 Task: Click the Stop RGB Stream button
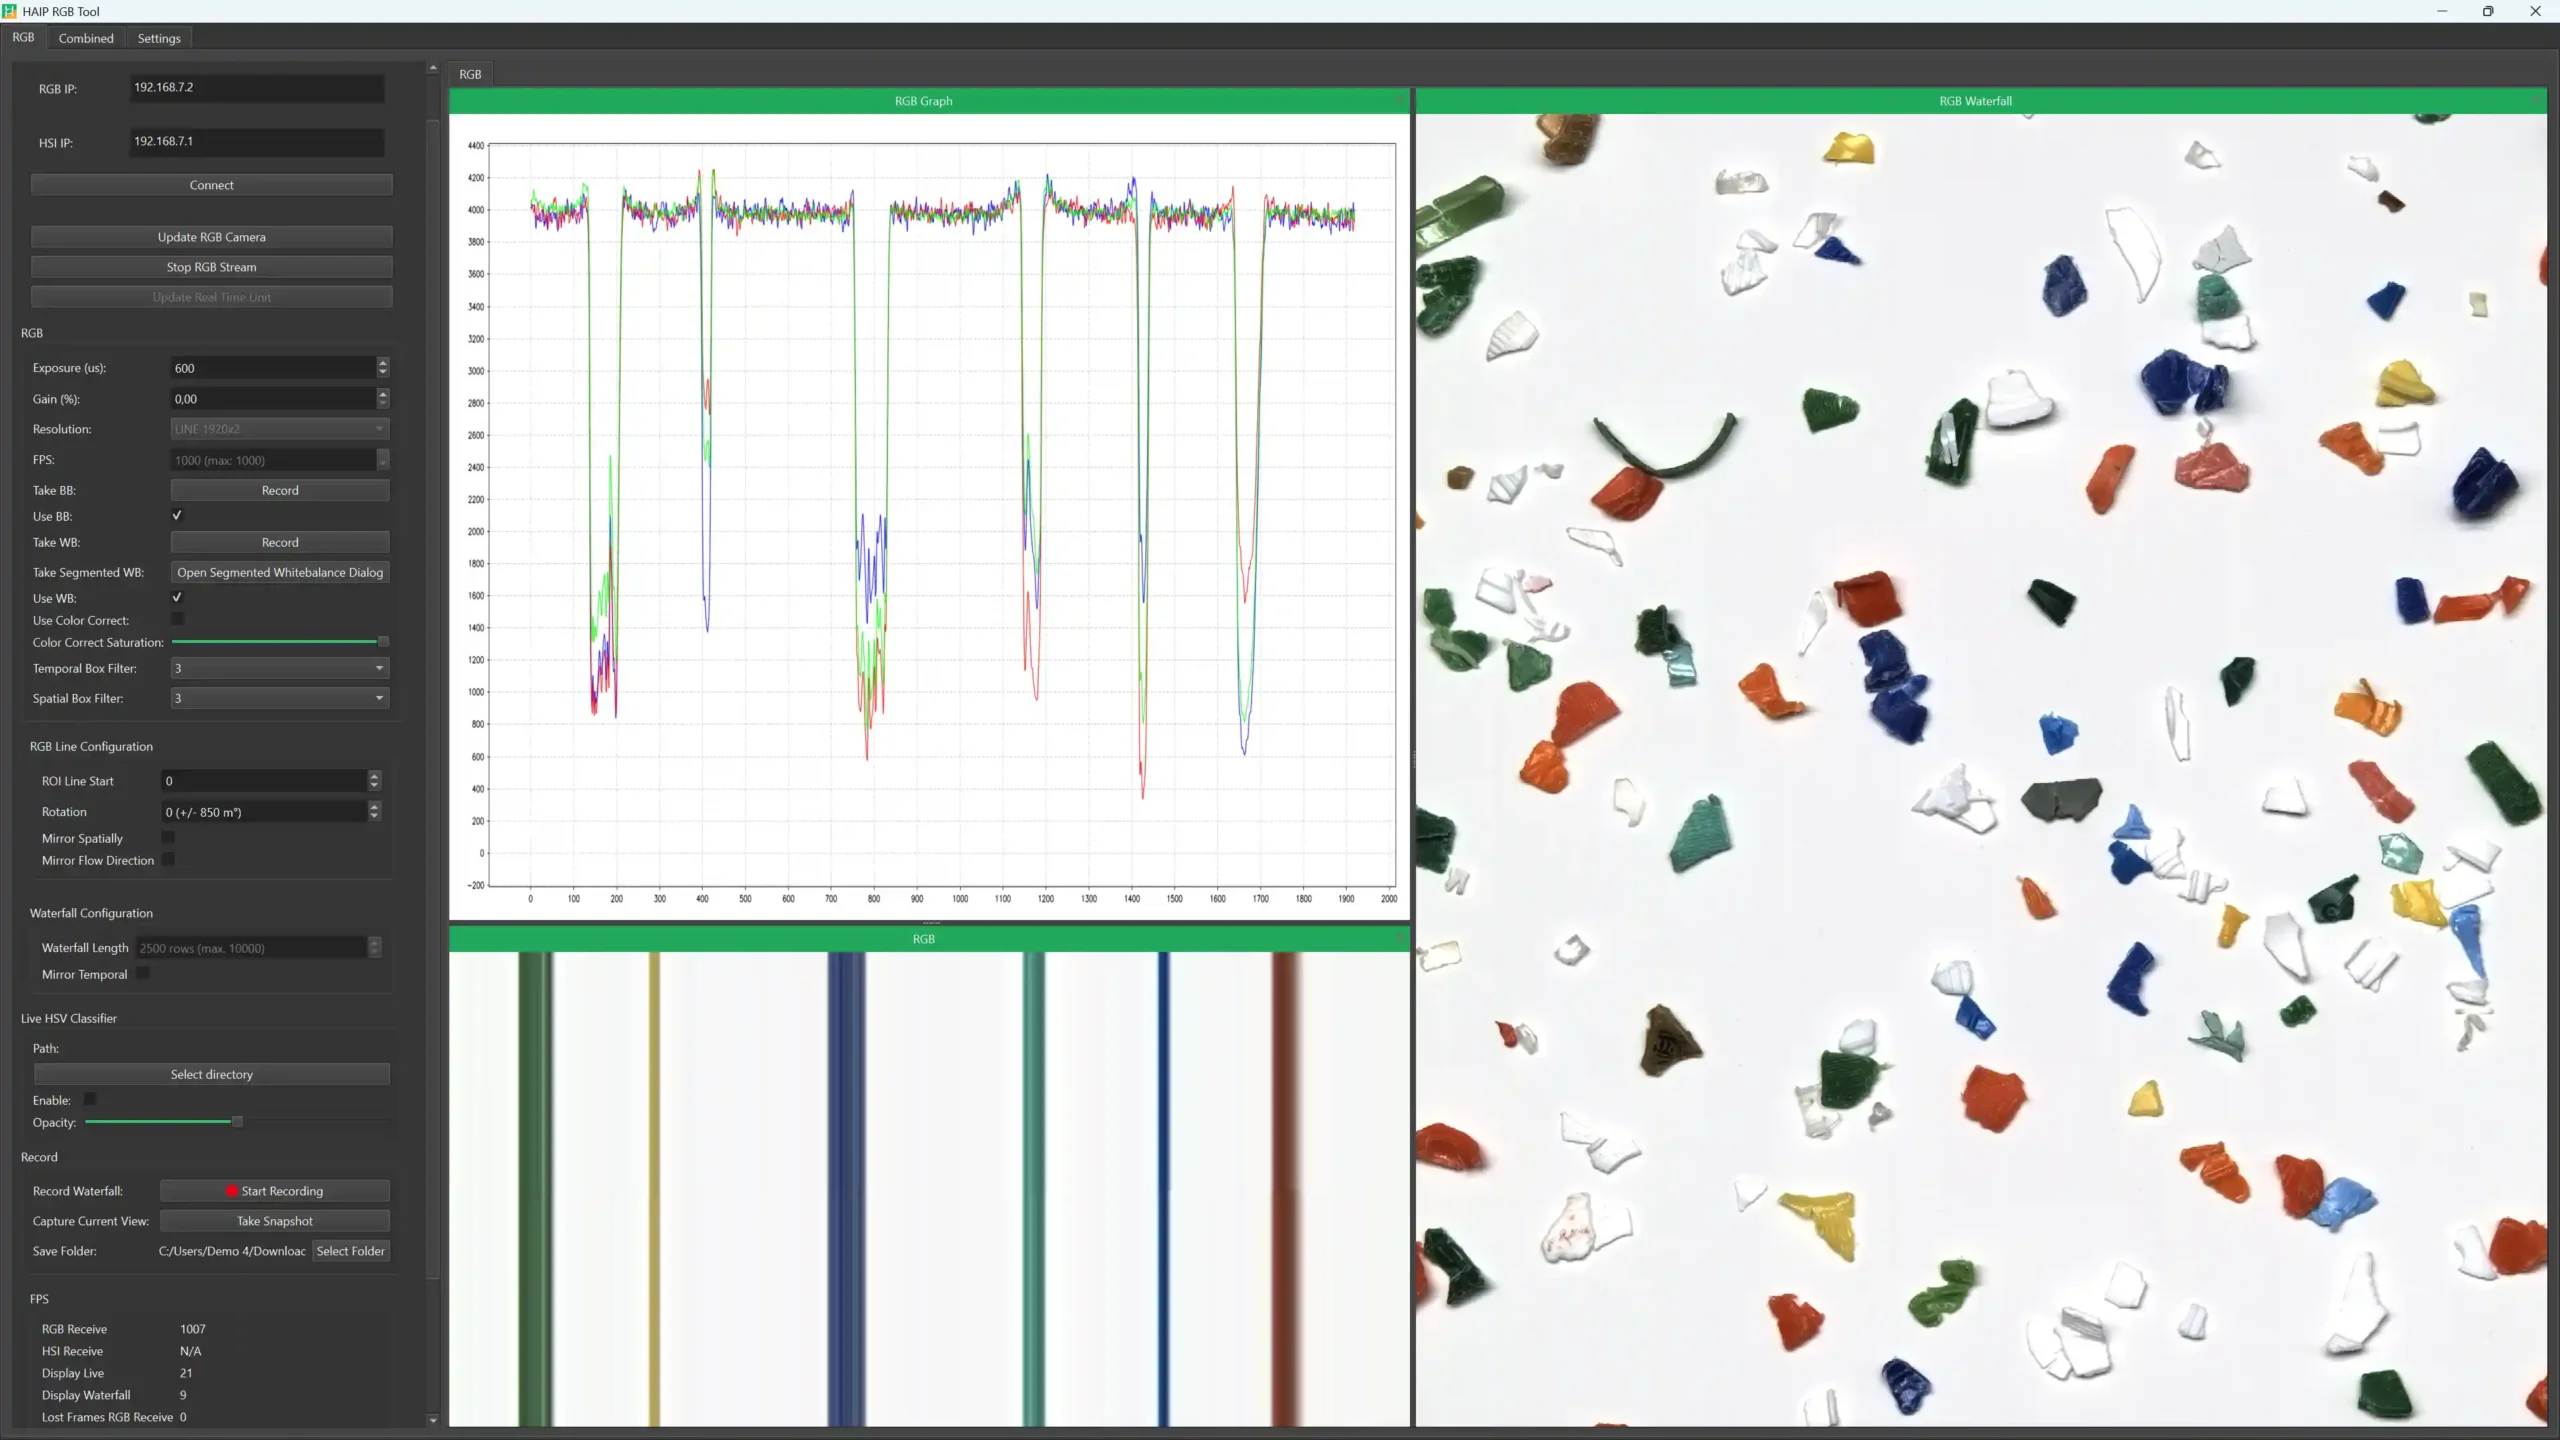[x=211, y=267]
